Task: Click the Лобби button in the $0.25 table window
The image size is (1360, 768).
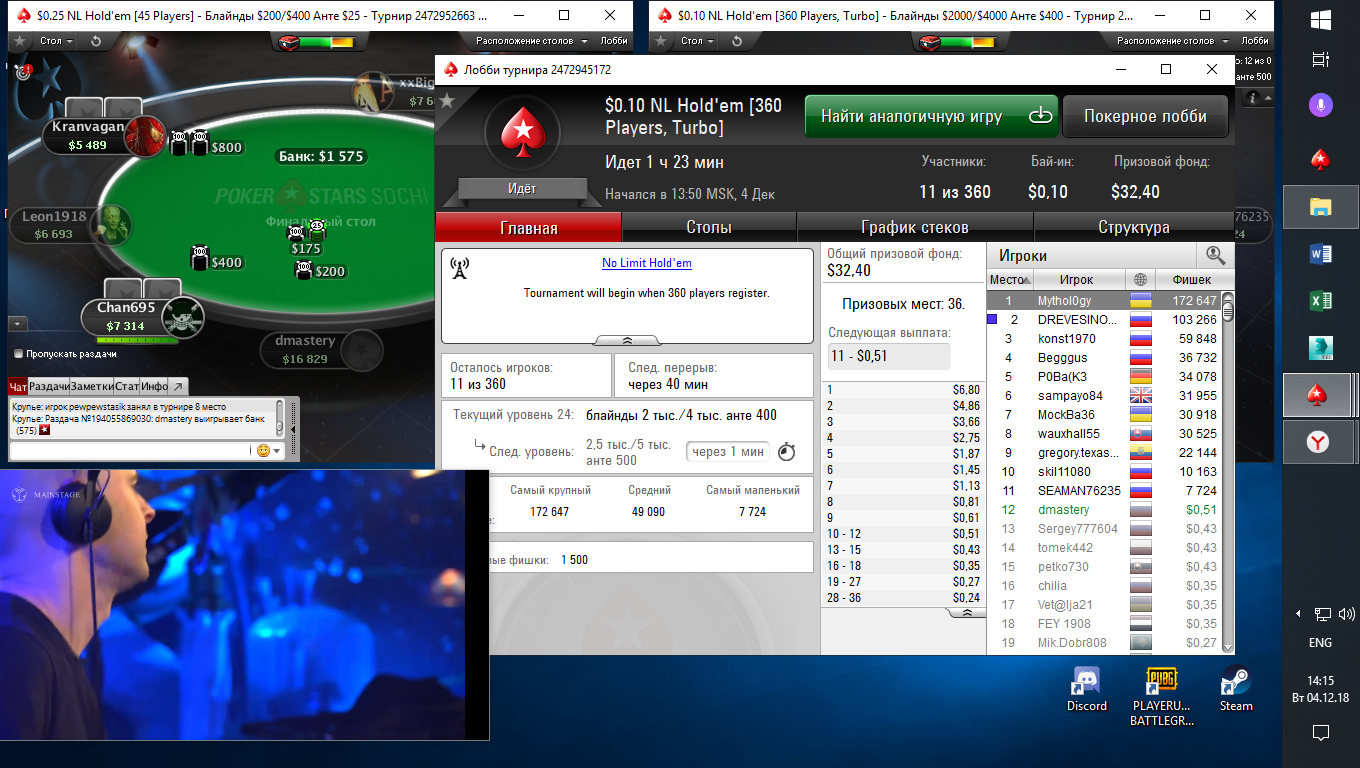Action: pyautogui.click(x=613, y=41)
